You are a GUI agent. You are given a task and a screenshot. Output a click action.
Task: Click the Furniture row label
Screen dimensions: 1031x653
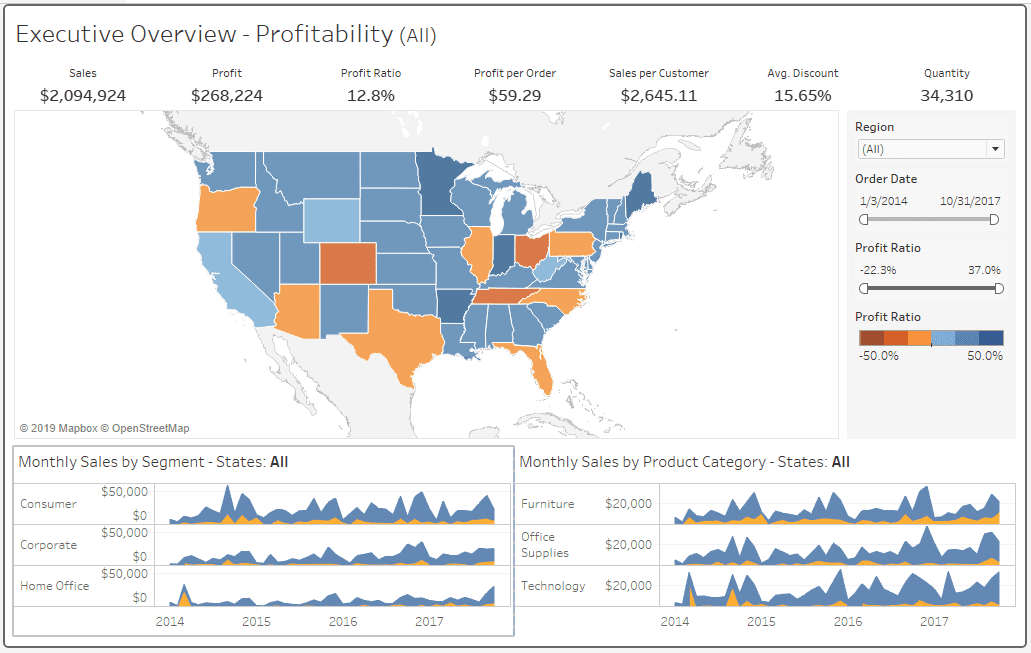point(548,504)
